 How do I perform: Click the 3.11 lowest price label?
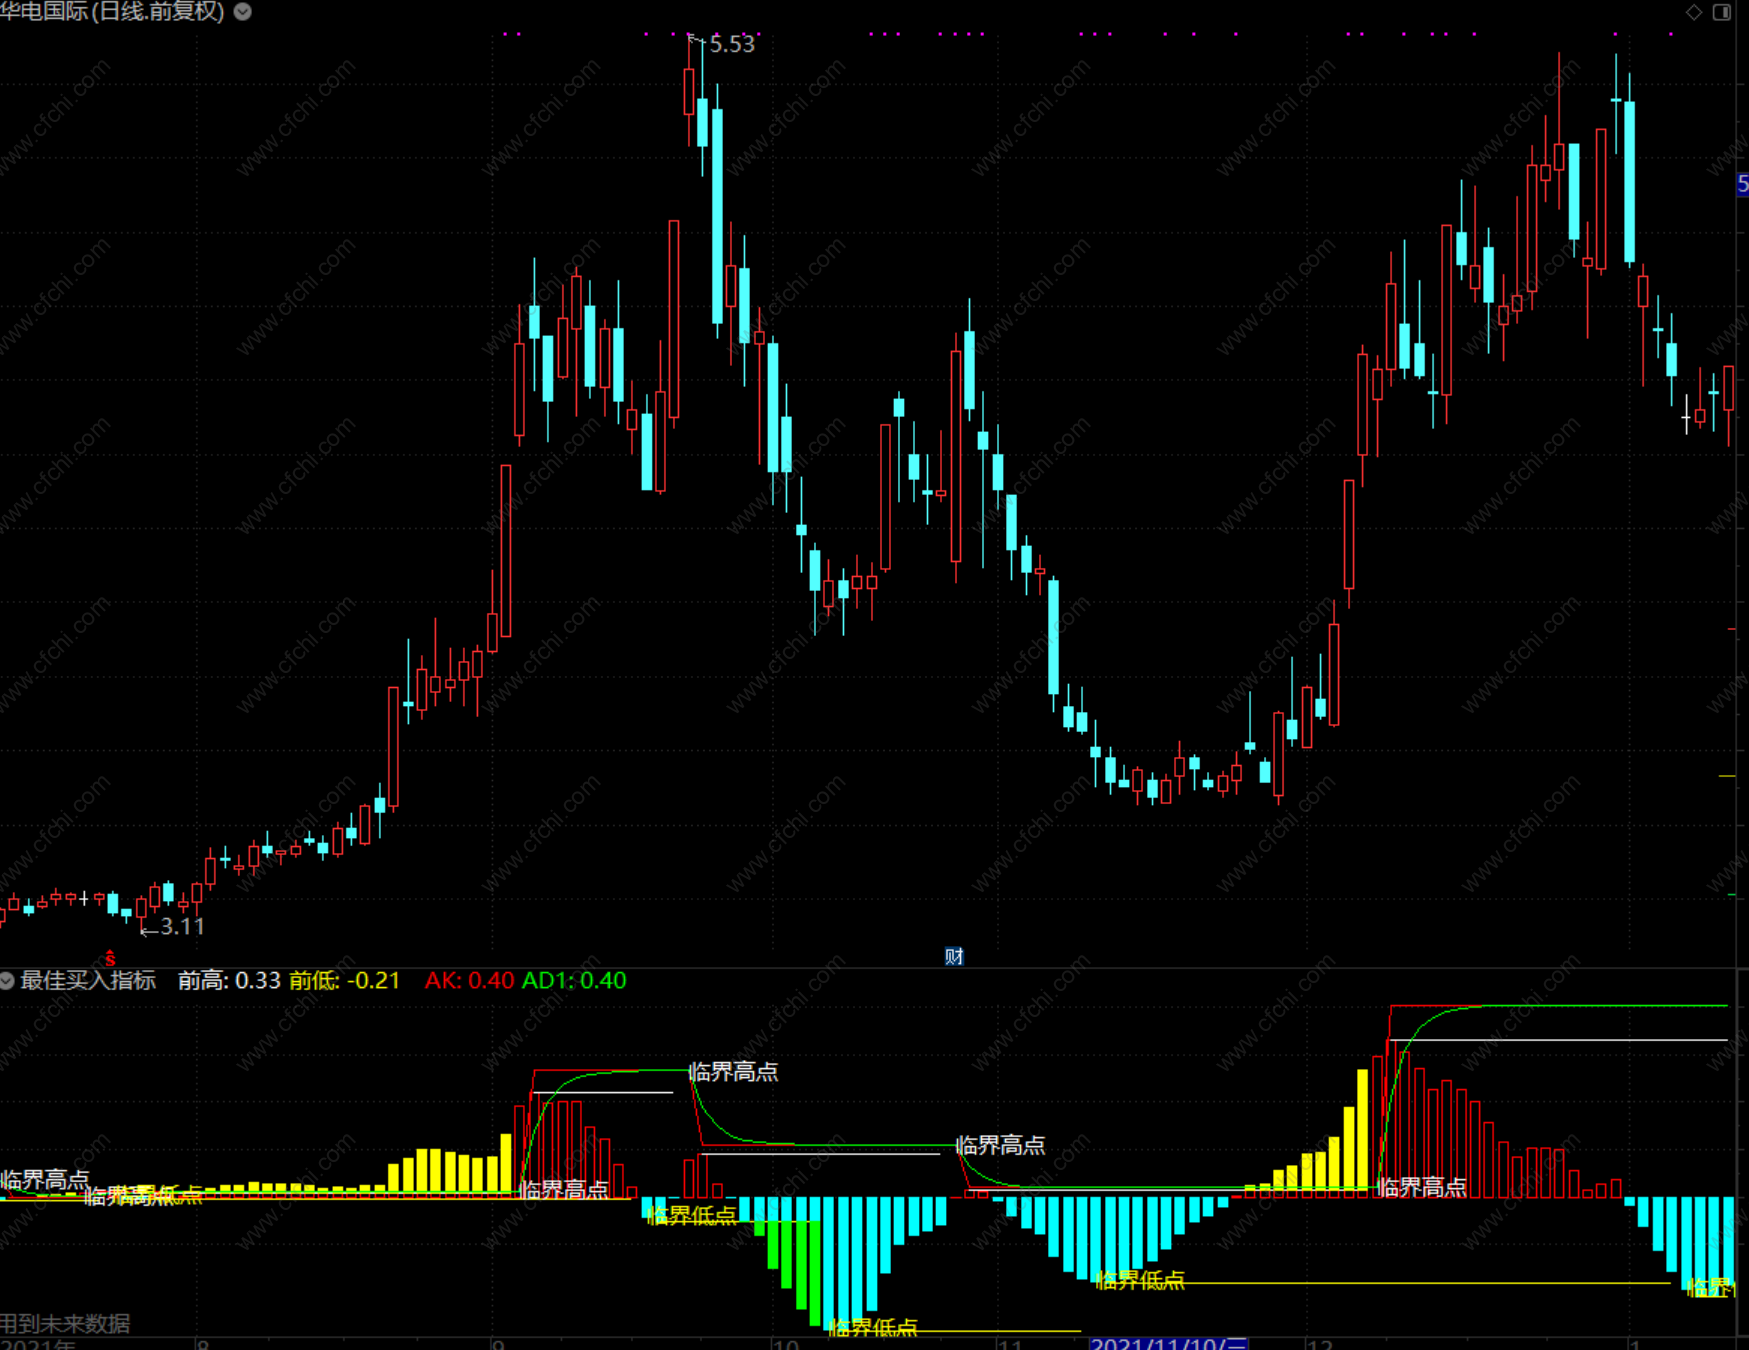pyautogui.click(x=182, y=927)
